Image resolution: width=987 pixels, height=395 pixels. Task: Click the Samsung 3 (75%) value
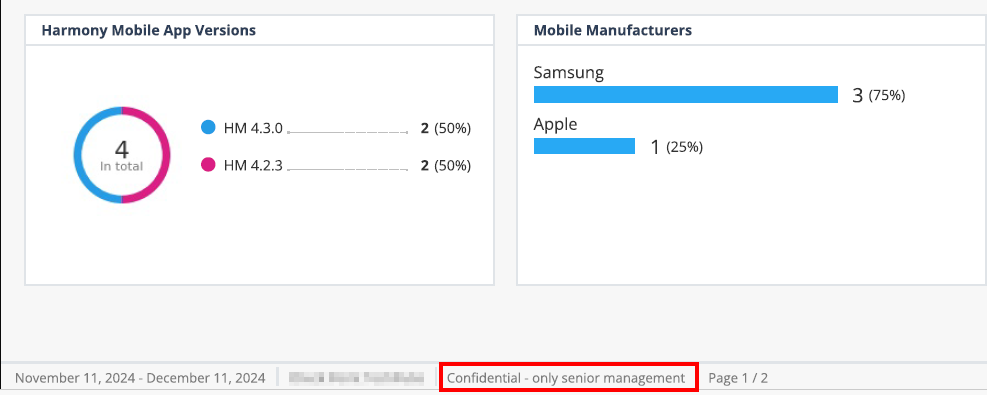pyautogui.click(x=879, y=96)
